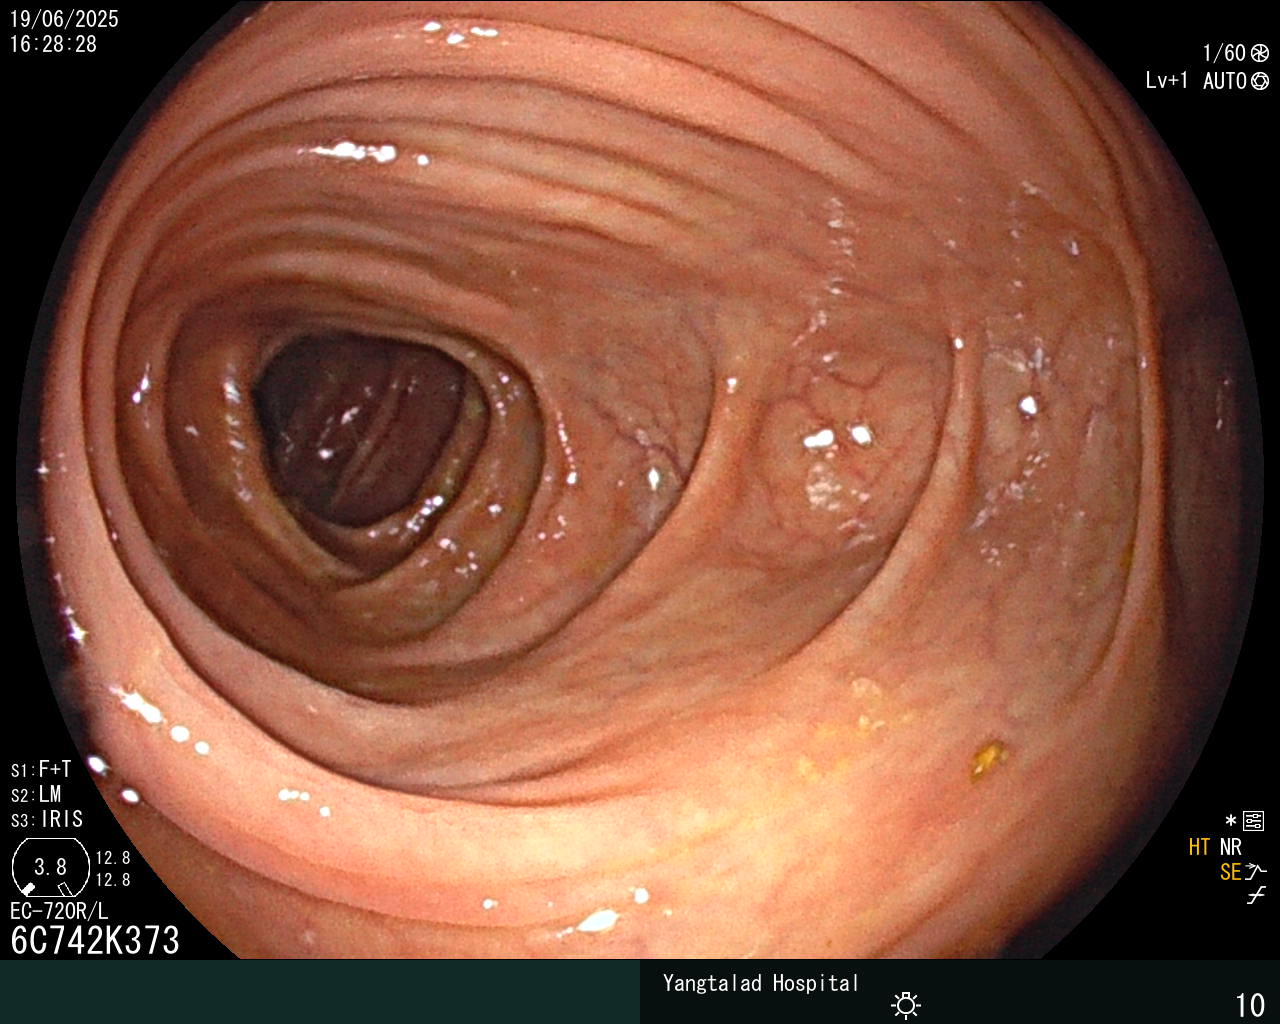Screen dimensions: 1280x1024
Task: Click the S2:LM switch assignment
Action: 36,795
